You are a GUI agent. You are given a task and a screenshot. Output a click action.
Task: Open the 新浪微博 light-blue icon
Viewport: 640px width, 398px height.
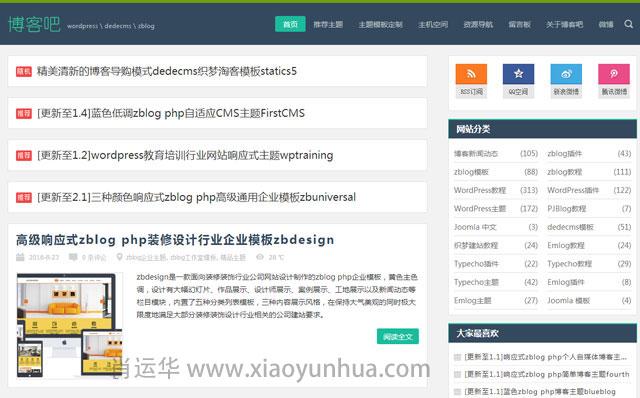566,74
